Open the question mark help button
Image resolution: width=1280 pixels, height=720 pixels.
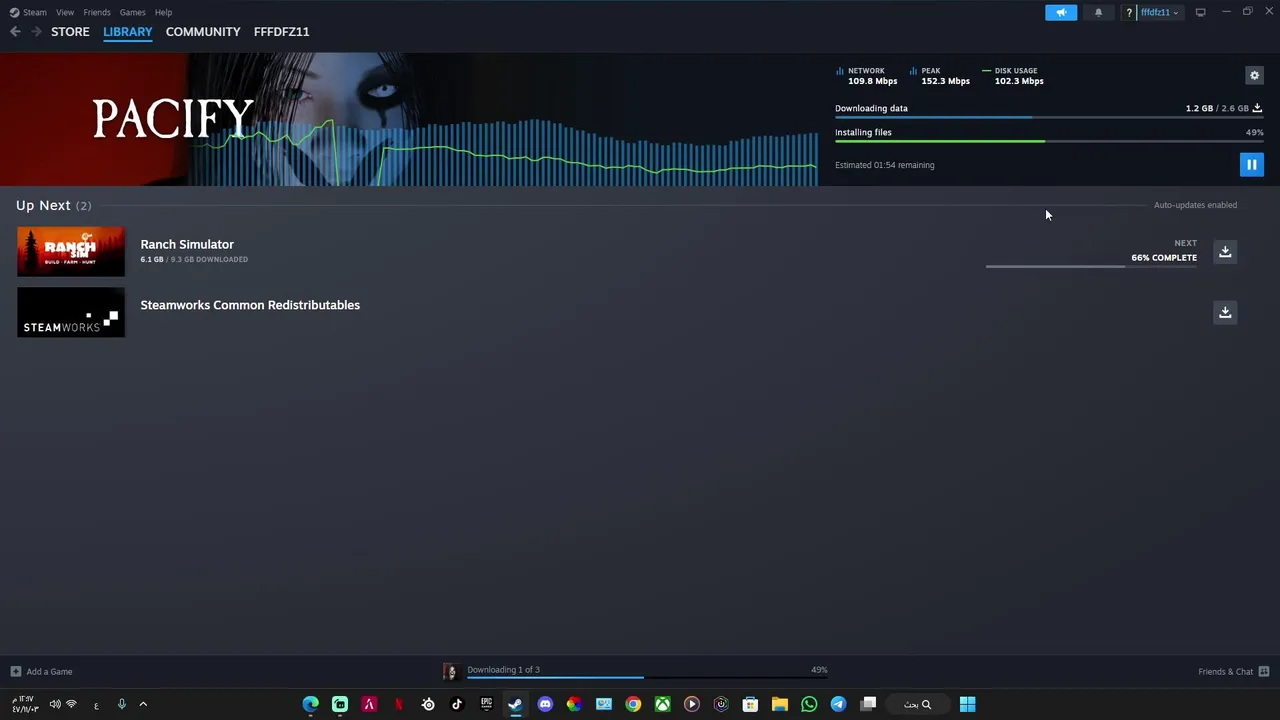(x=1129, y=12)
